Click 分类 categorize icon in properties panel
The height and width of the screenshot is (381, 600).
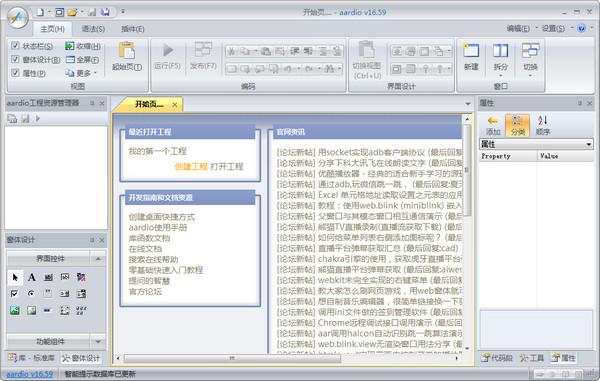point(517,125)
